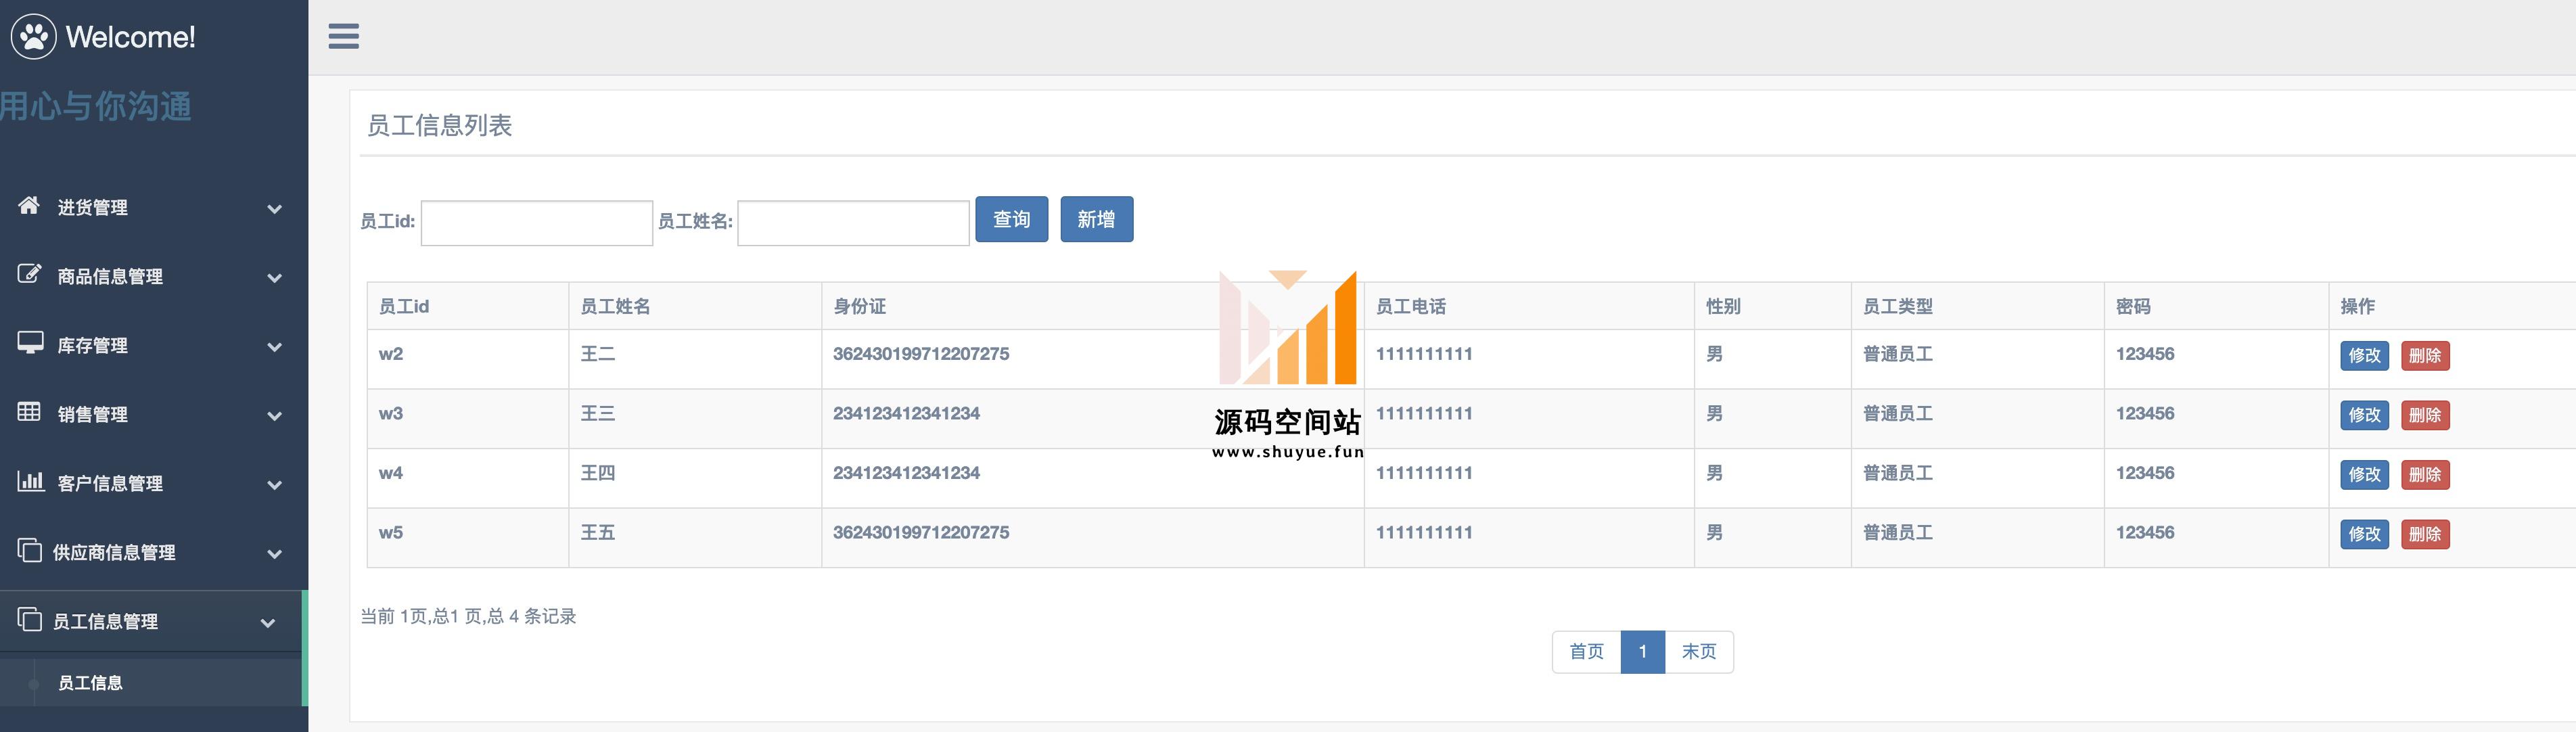
Task: Focus the 员工id search field
Action: (x=537, y=222)
